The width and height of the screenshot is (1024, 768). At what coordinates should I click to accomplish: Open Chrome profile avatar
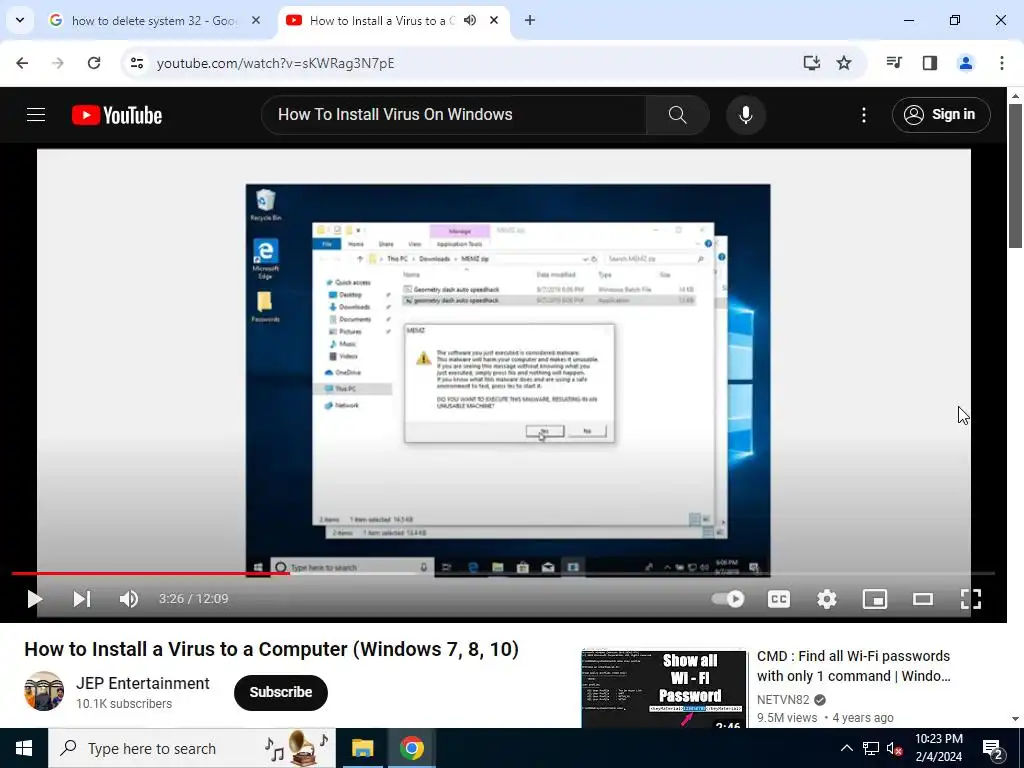pos(965,63)
